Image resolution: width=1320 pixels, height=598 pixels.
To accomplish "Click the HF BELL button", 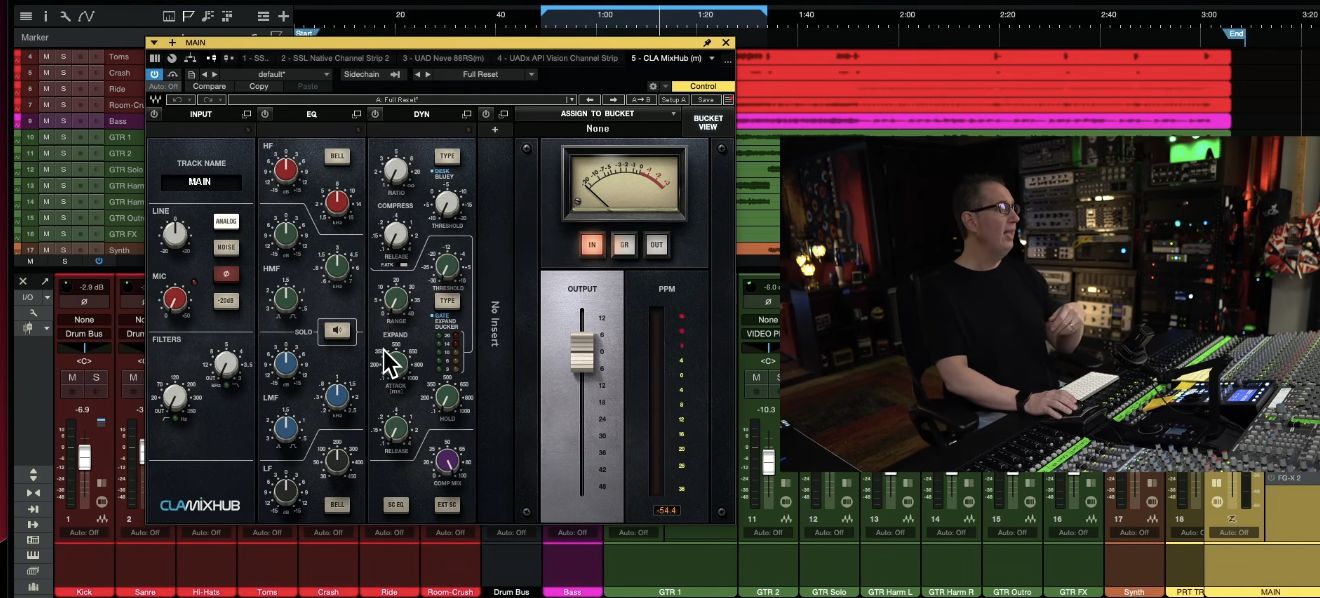I will (338, 156).
